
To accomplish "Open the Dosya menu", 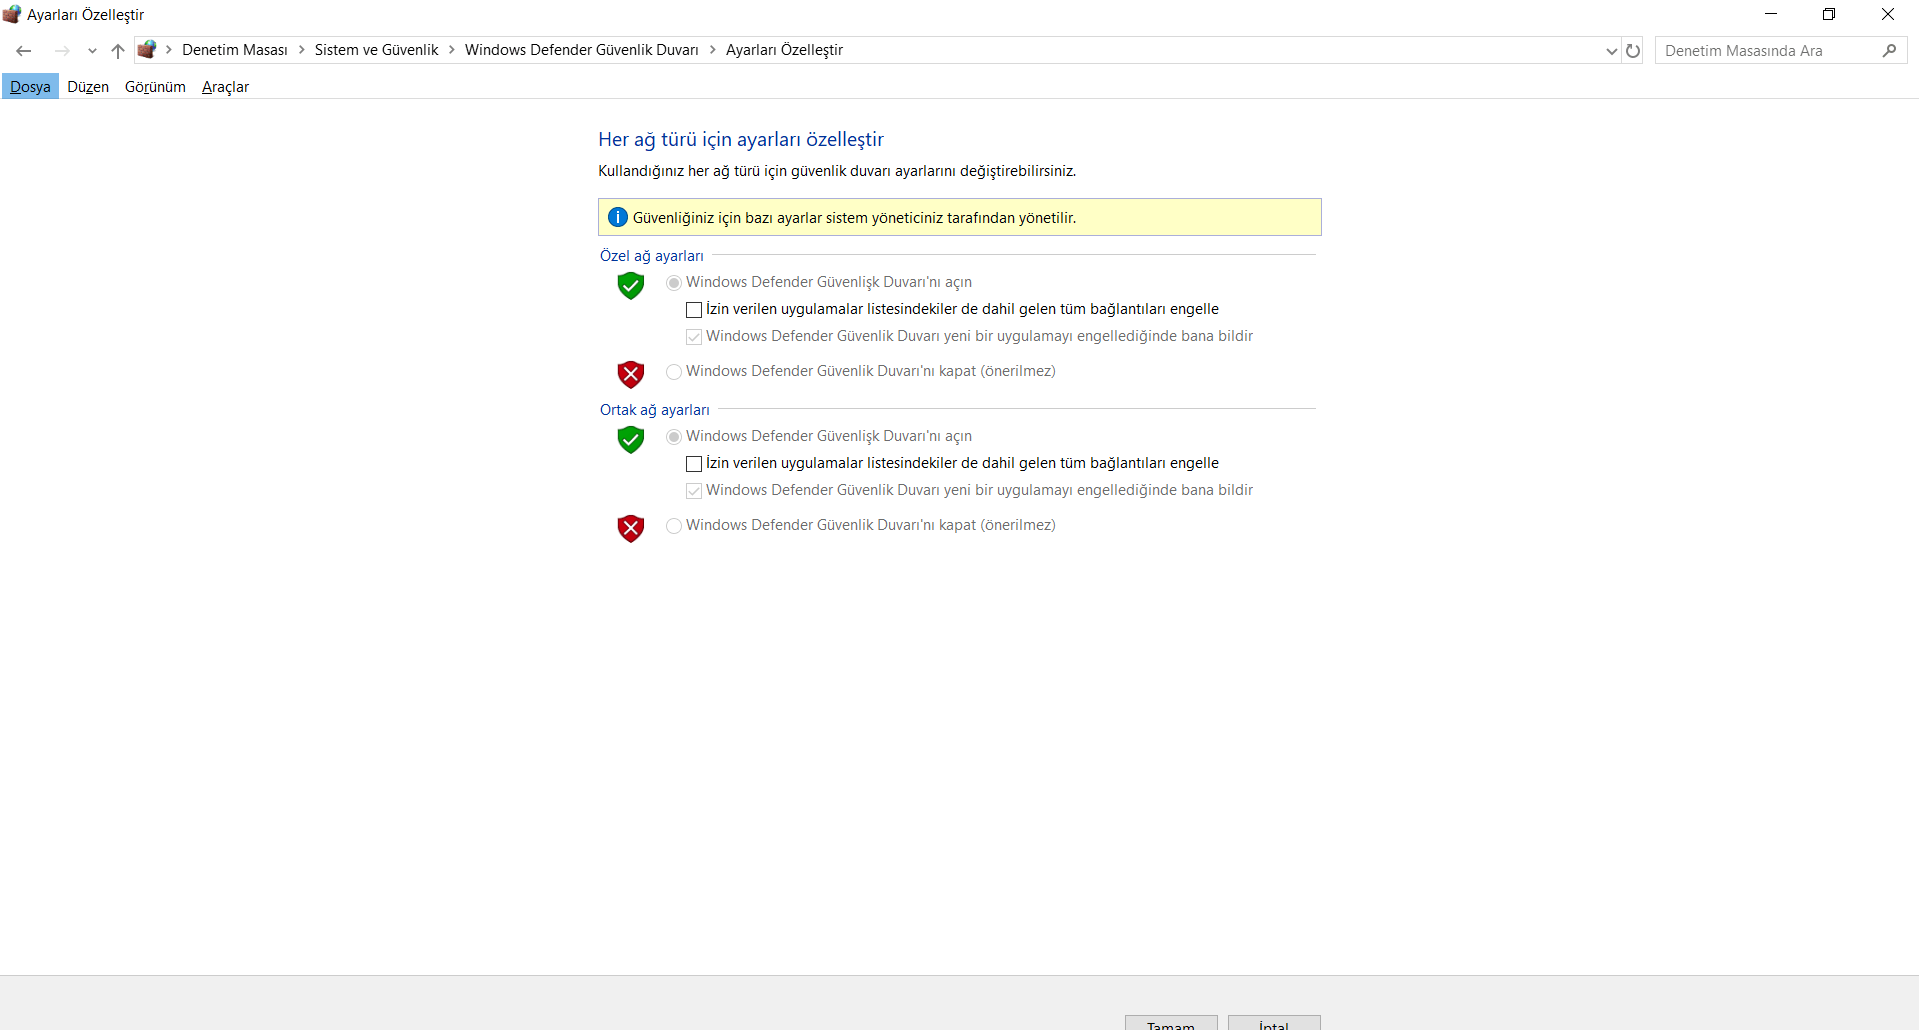I will [30, 87].
